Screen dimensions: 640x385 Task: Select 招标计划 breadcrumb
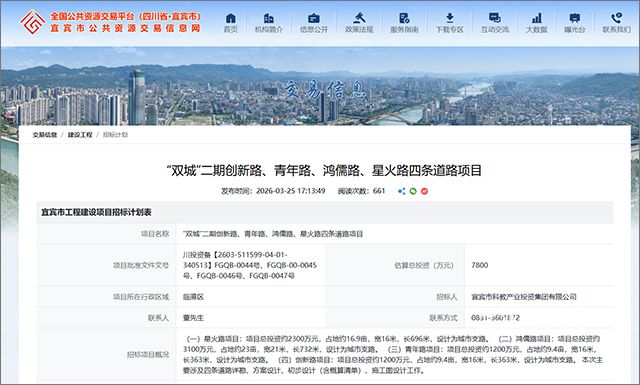115,135
